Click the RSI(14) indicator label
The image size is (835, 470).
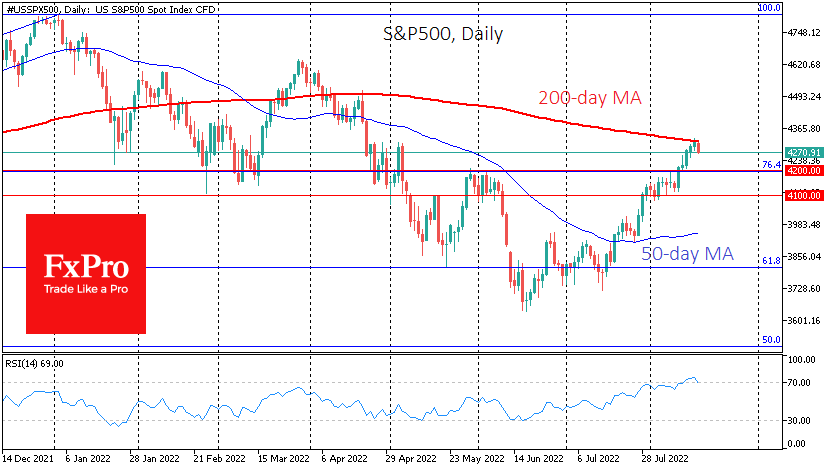click(34, 363)
